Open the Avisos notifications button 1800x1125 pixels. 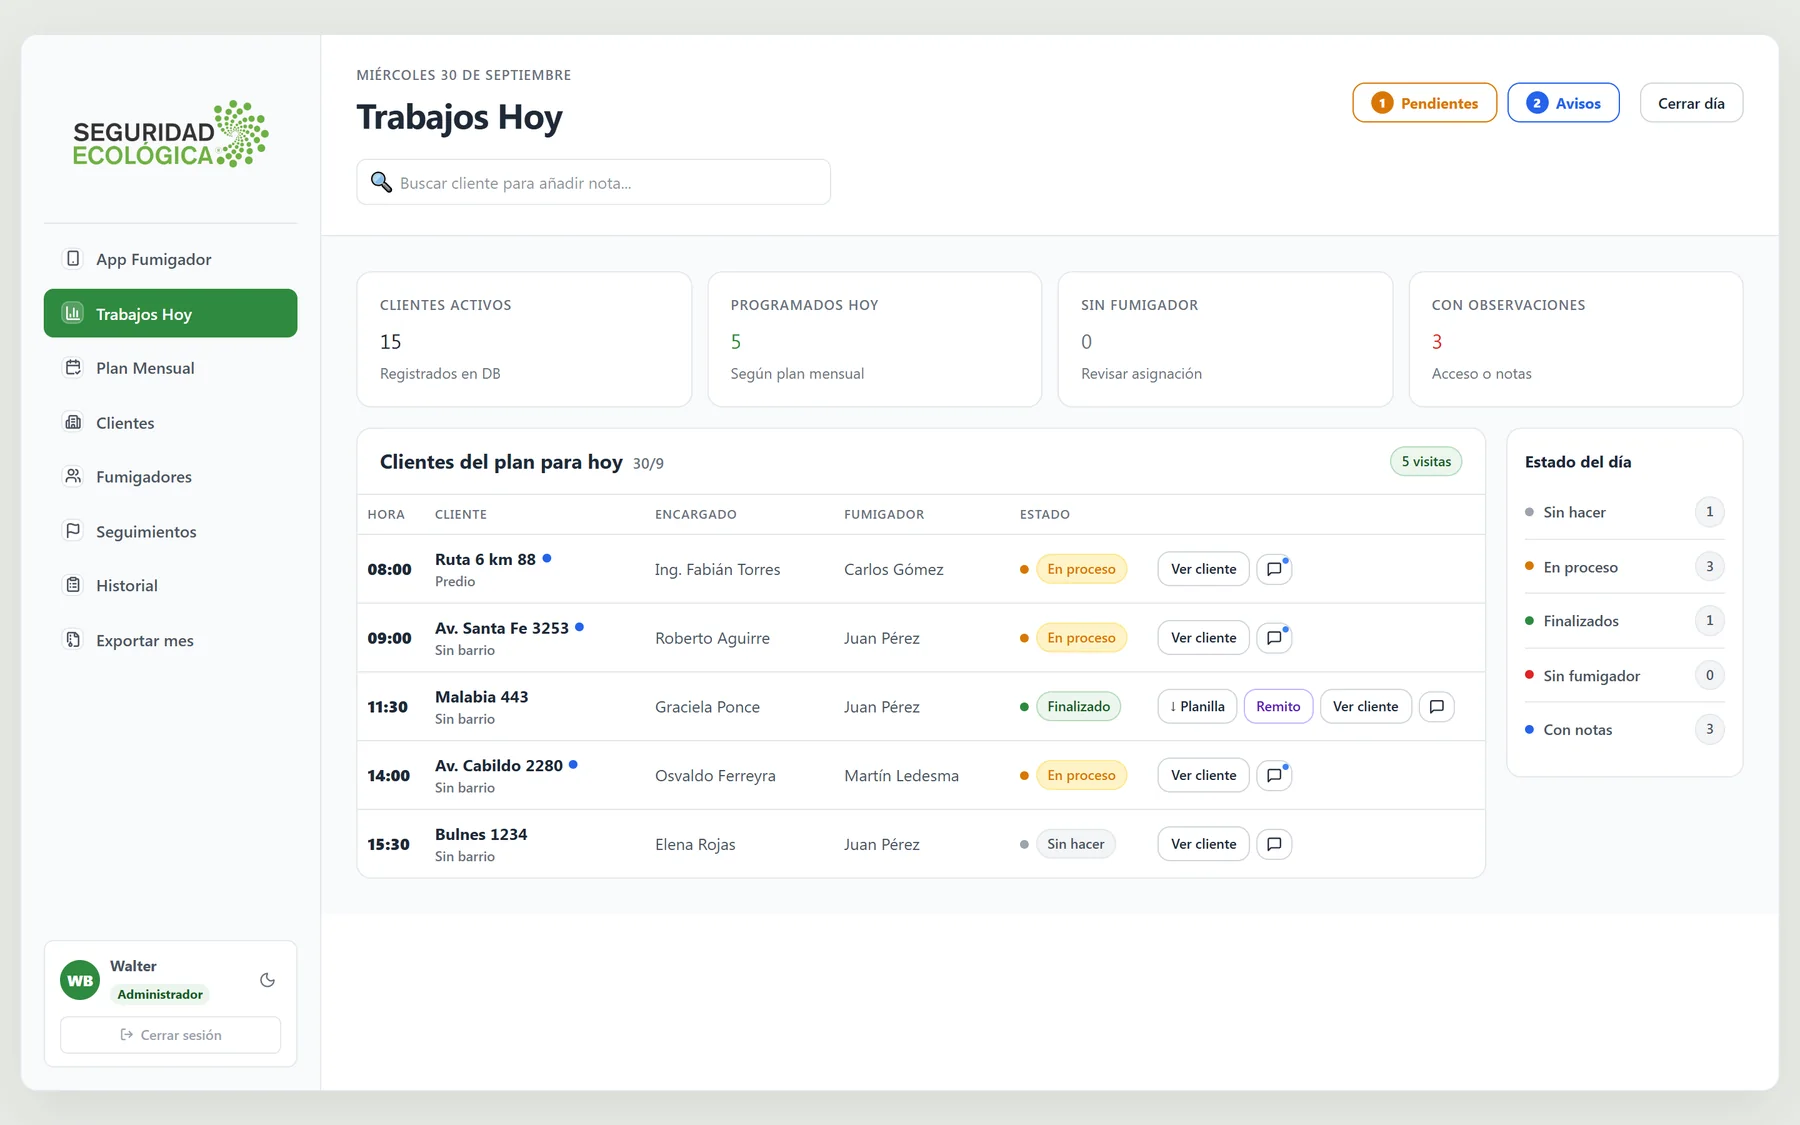pyautogui.click(x=1563, y=103)
